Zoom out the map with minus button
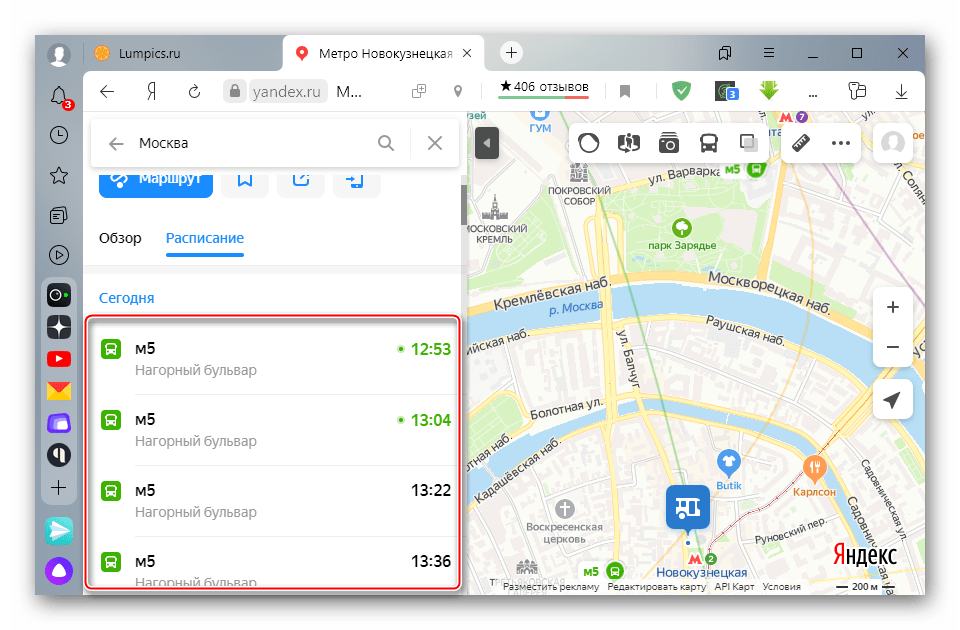The image size is (960, 630). click(x=892, y=347)
